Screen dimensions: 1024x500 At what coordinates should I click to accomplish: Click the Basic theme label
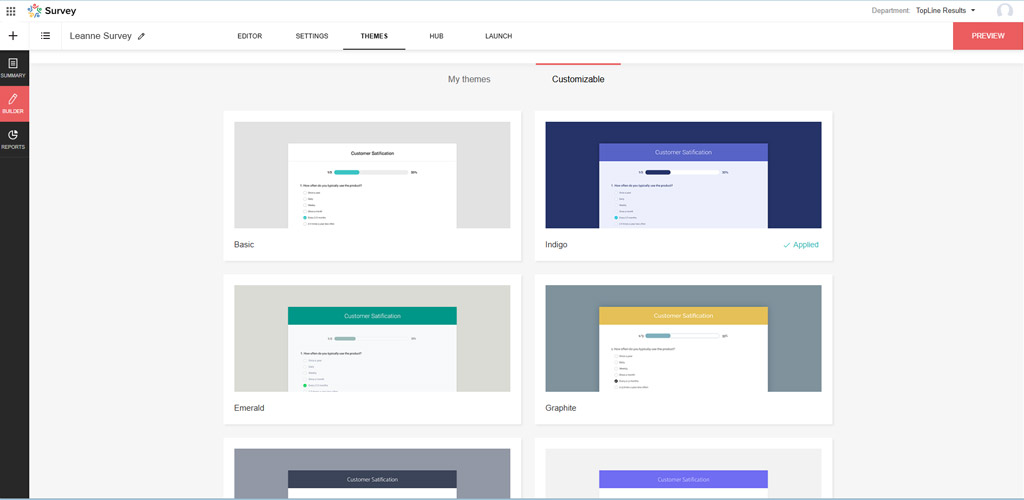click(x=244, y=245)
